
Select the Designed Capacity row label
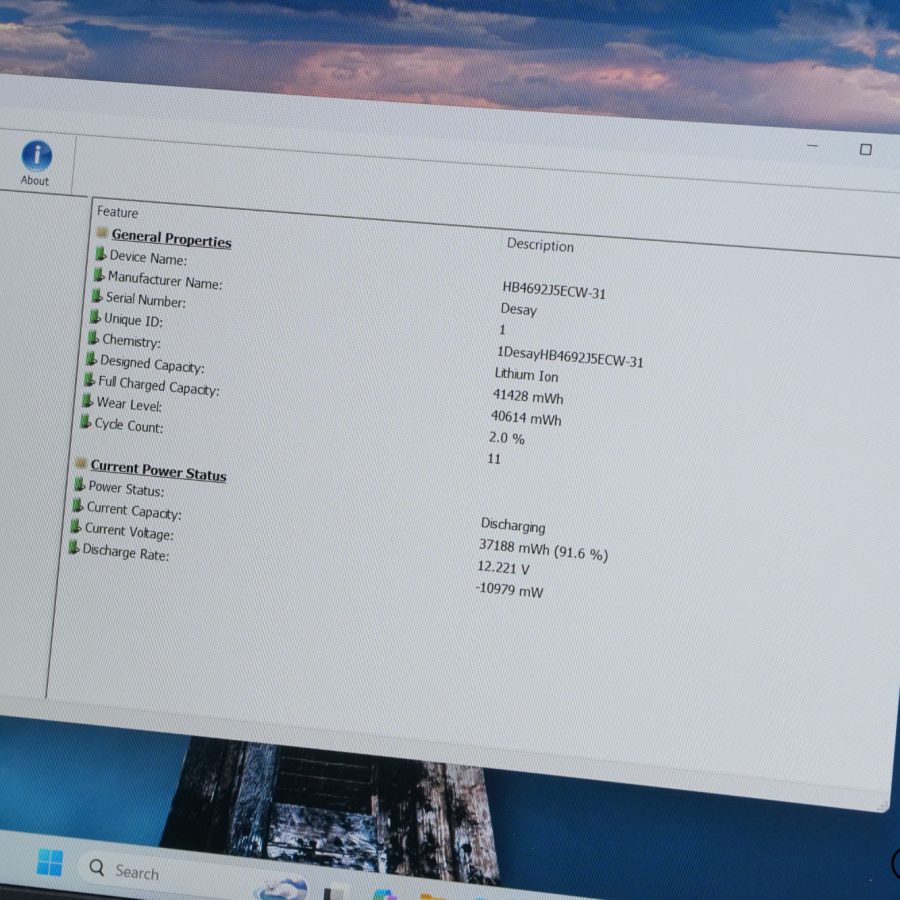[152, 364]
